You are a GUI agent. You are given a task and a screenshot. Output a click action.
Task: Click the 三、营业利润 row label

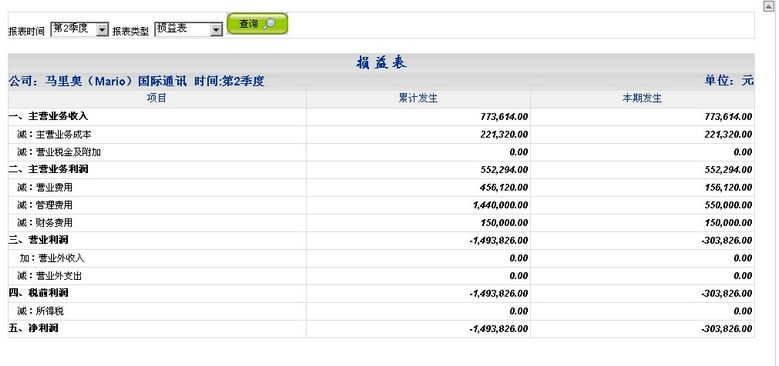tap(38, 240)
